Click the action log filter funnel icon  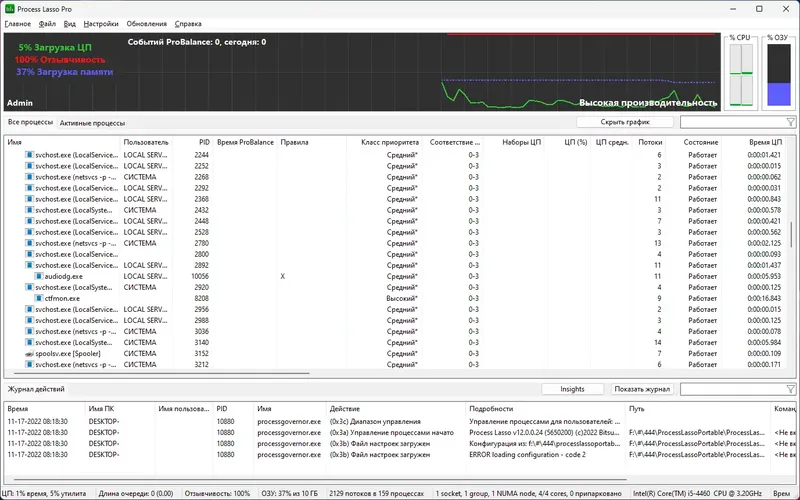790,389
